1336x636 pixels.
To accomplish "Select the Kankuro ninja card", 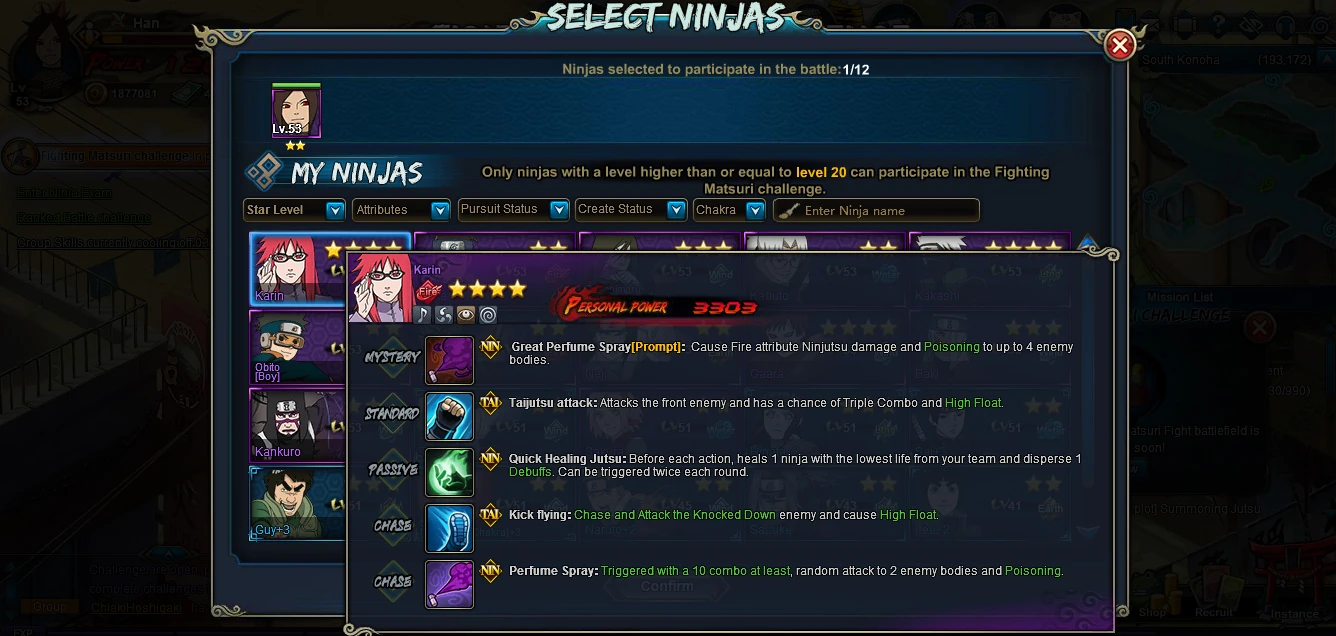I will (x=298, y=425).
